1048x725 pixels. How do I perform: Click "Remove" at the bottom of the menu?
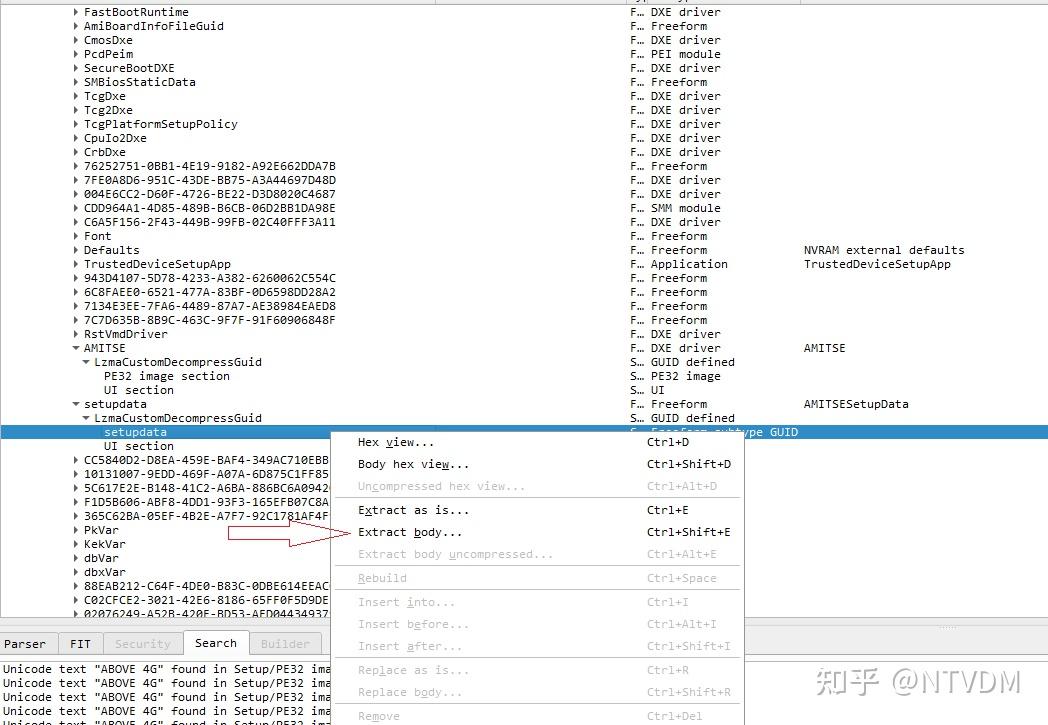pyautogui.click(x=378, y=716)
